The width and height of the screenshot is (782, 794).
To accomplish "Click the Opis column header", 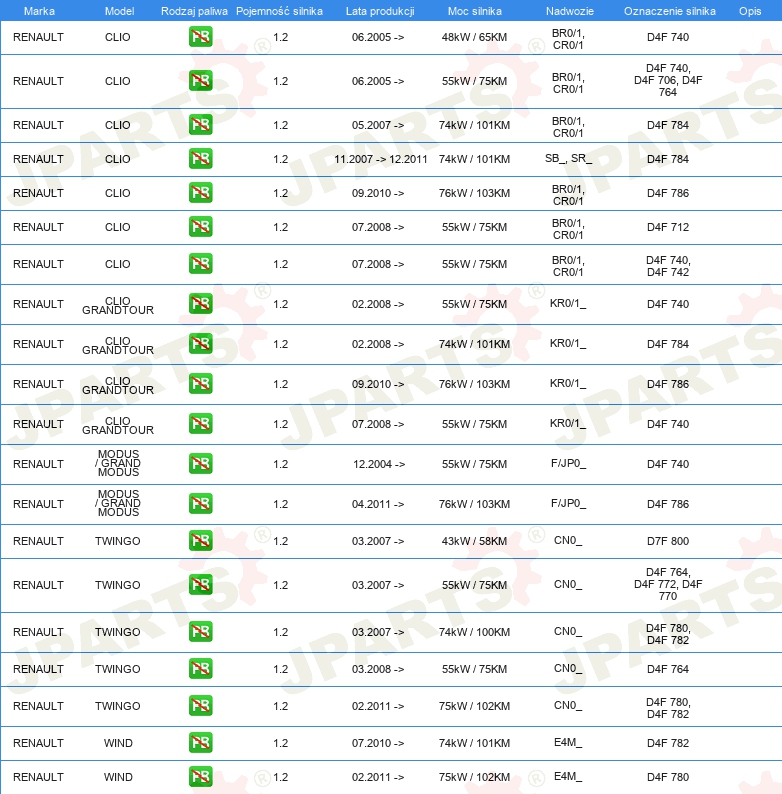I will pyautogui.click(x=750, y=11).
